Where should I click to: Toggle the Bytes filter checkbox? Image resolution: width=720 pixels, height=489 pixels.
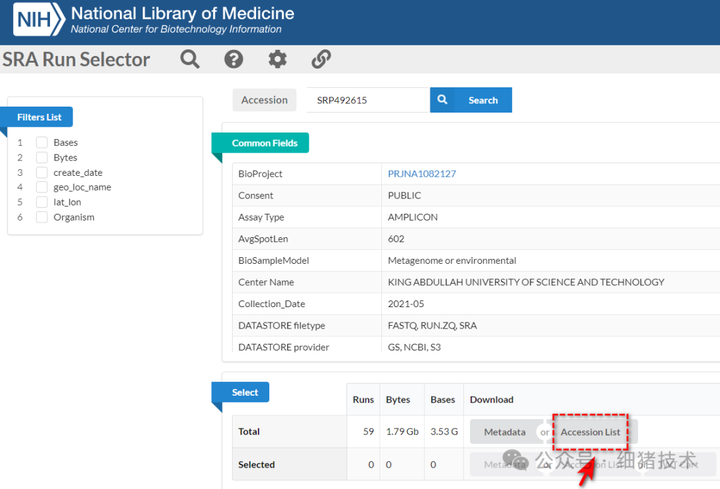42,158
